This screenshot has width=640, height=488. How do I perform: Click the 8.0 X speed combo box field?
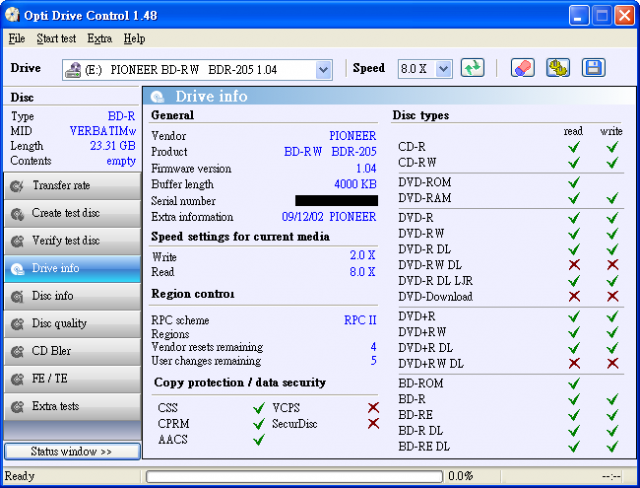425,69
